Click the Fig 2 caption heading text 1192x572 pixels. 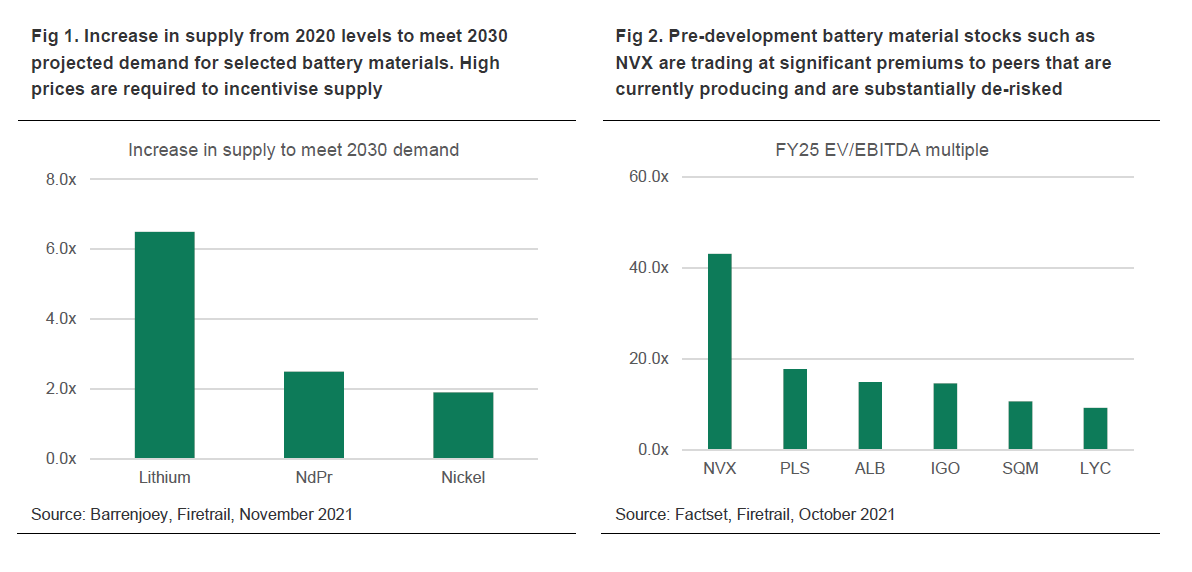[x=863, y=62]
